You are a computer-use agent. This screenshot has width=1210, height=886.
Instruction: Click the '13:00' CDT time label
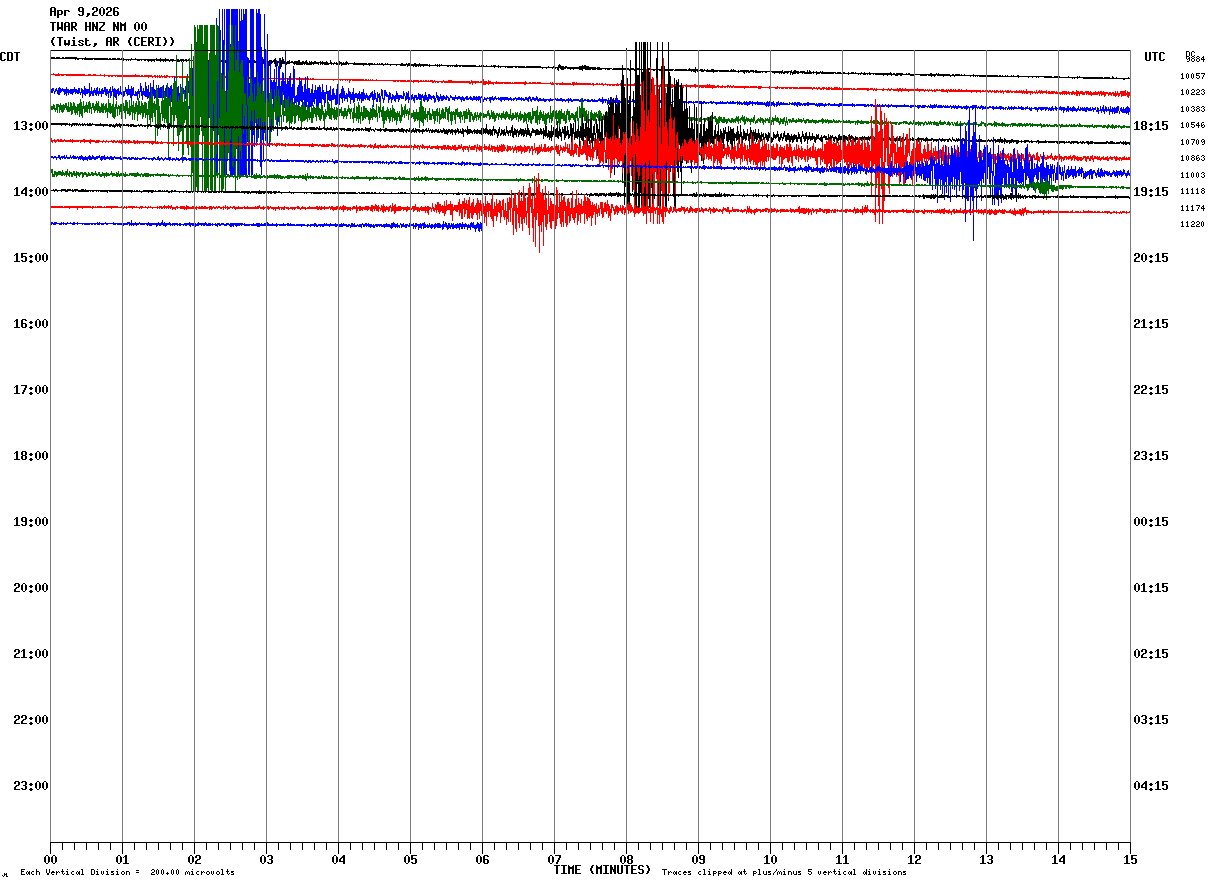click(31, 125)
